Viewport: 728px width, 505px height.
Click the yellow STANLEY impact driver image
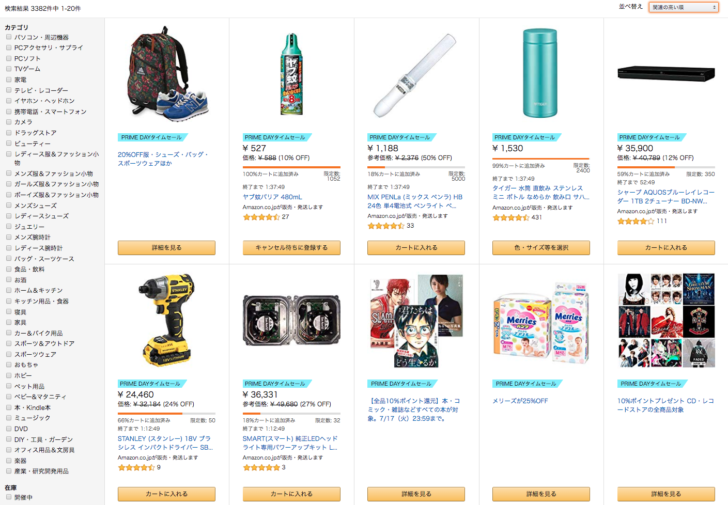pyautogui.click(x=166, y=319)
